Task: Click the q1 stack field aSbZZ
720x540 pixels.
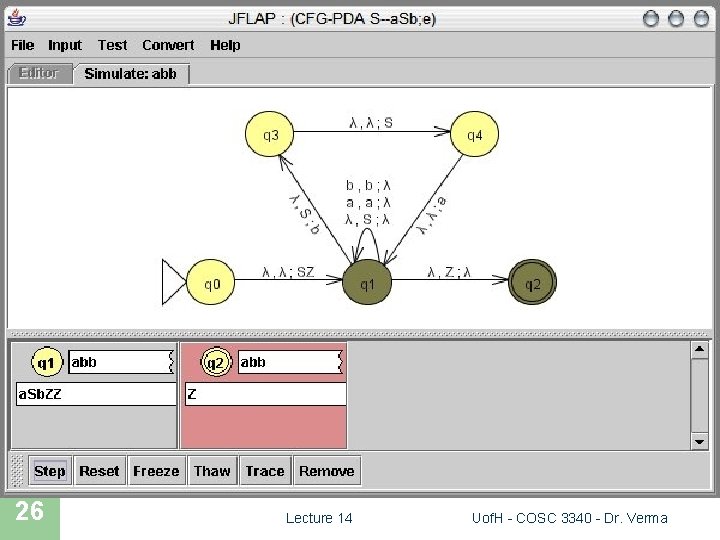Action: [x=96, y=394]
